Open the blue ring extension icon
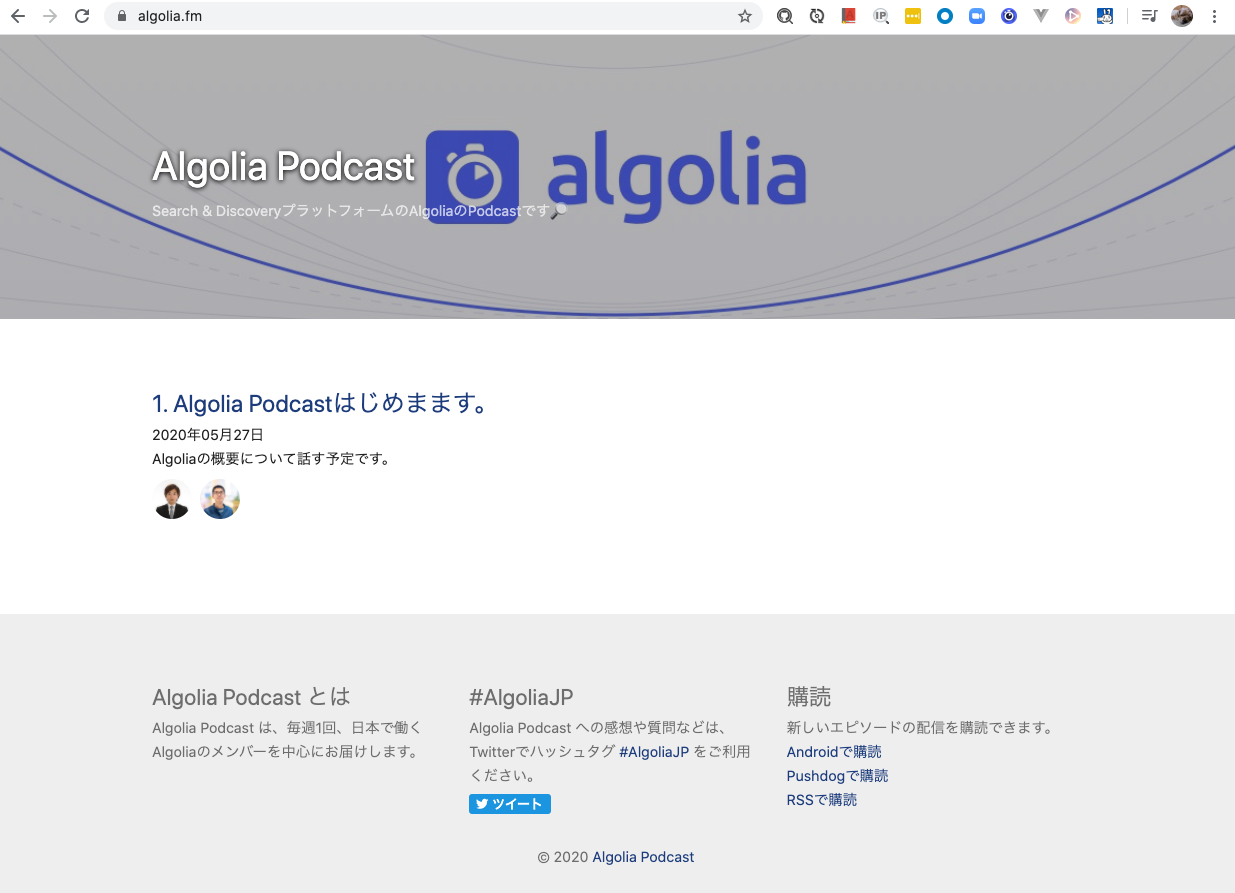Image resolution: width=1235 pixels, height=893 pixels. tap(945, 16)
